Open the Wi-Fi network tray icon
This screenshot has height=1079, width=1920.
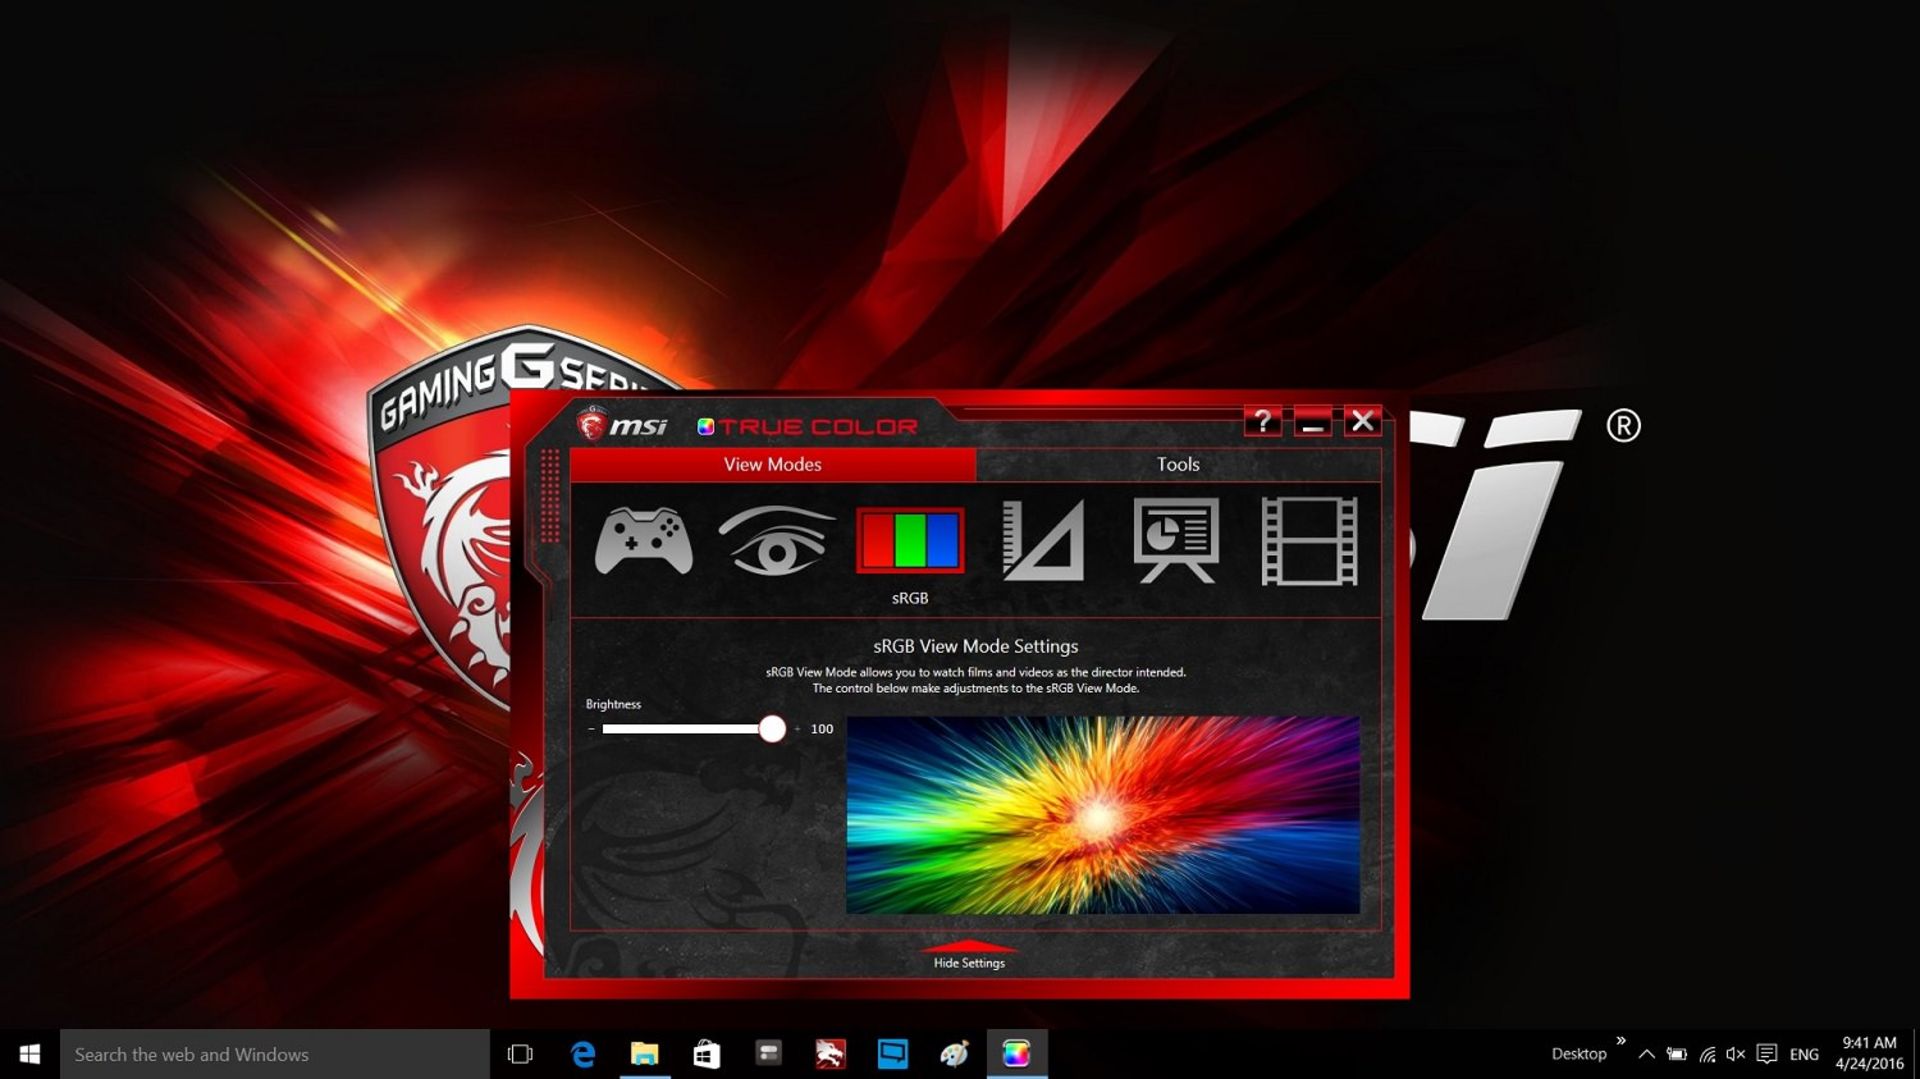coord(1707,1054)
